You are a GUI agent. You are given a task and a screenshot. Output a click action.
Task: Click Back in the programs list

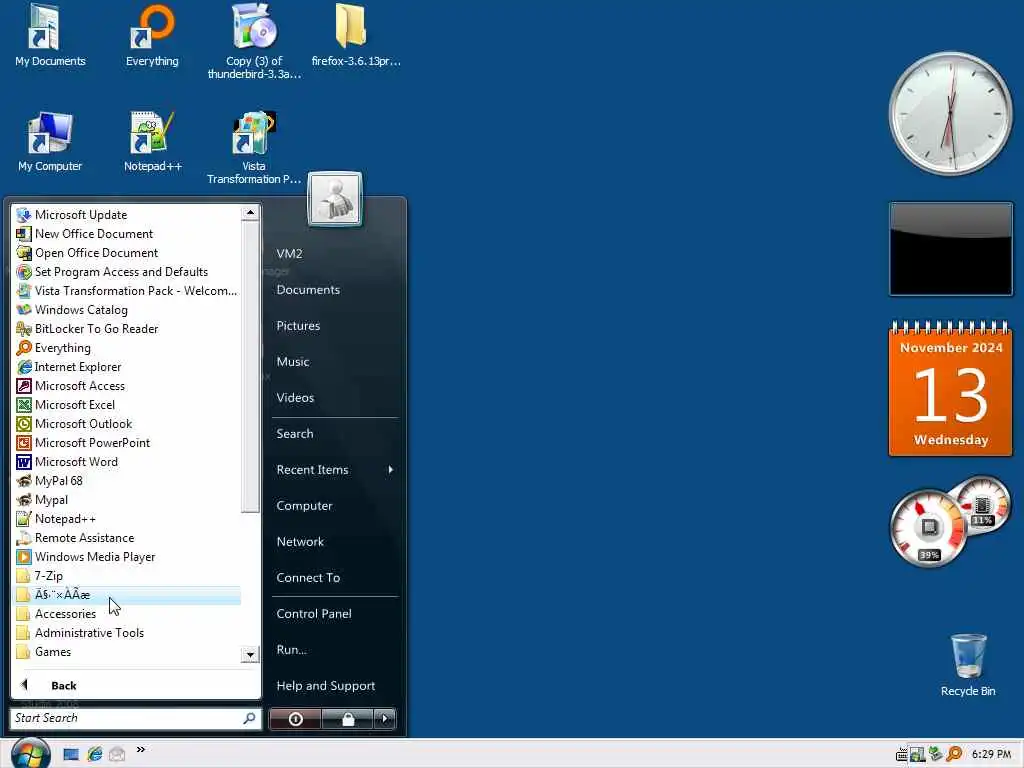click(x=63, y=686)
